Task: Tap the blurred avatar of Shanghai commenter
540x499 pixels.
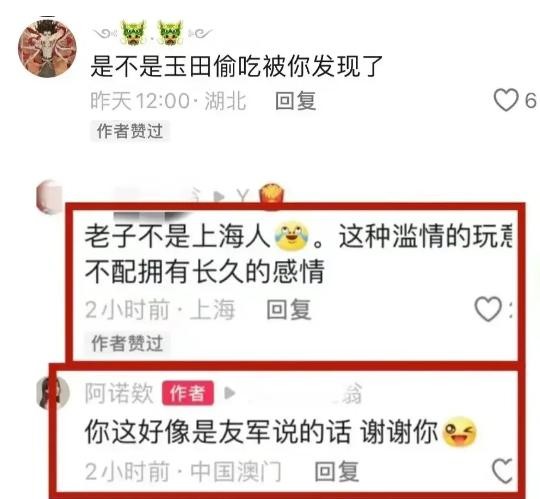Action: tap(50, 197)
